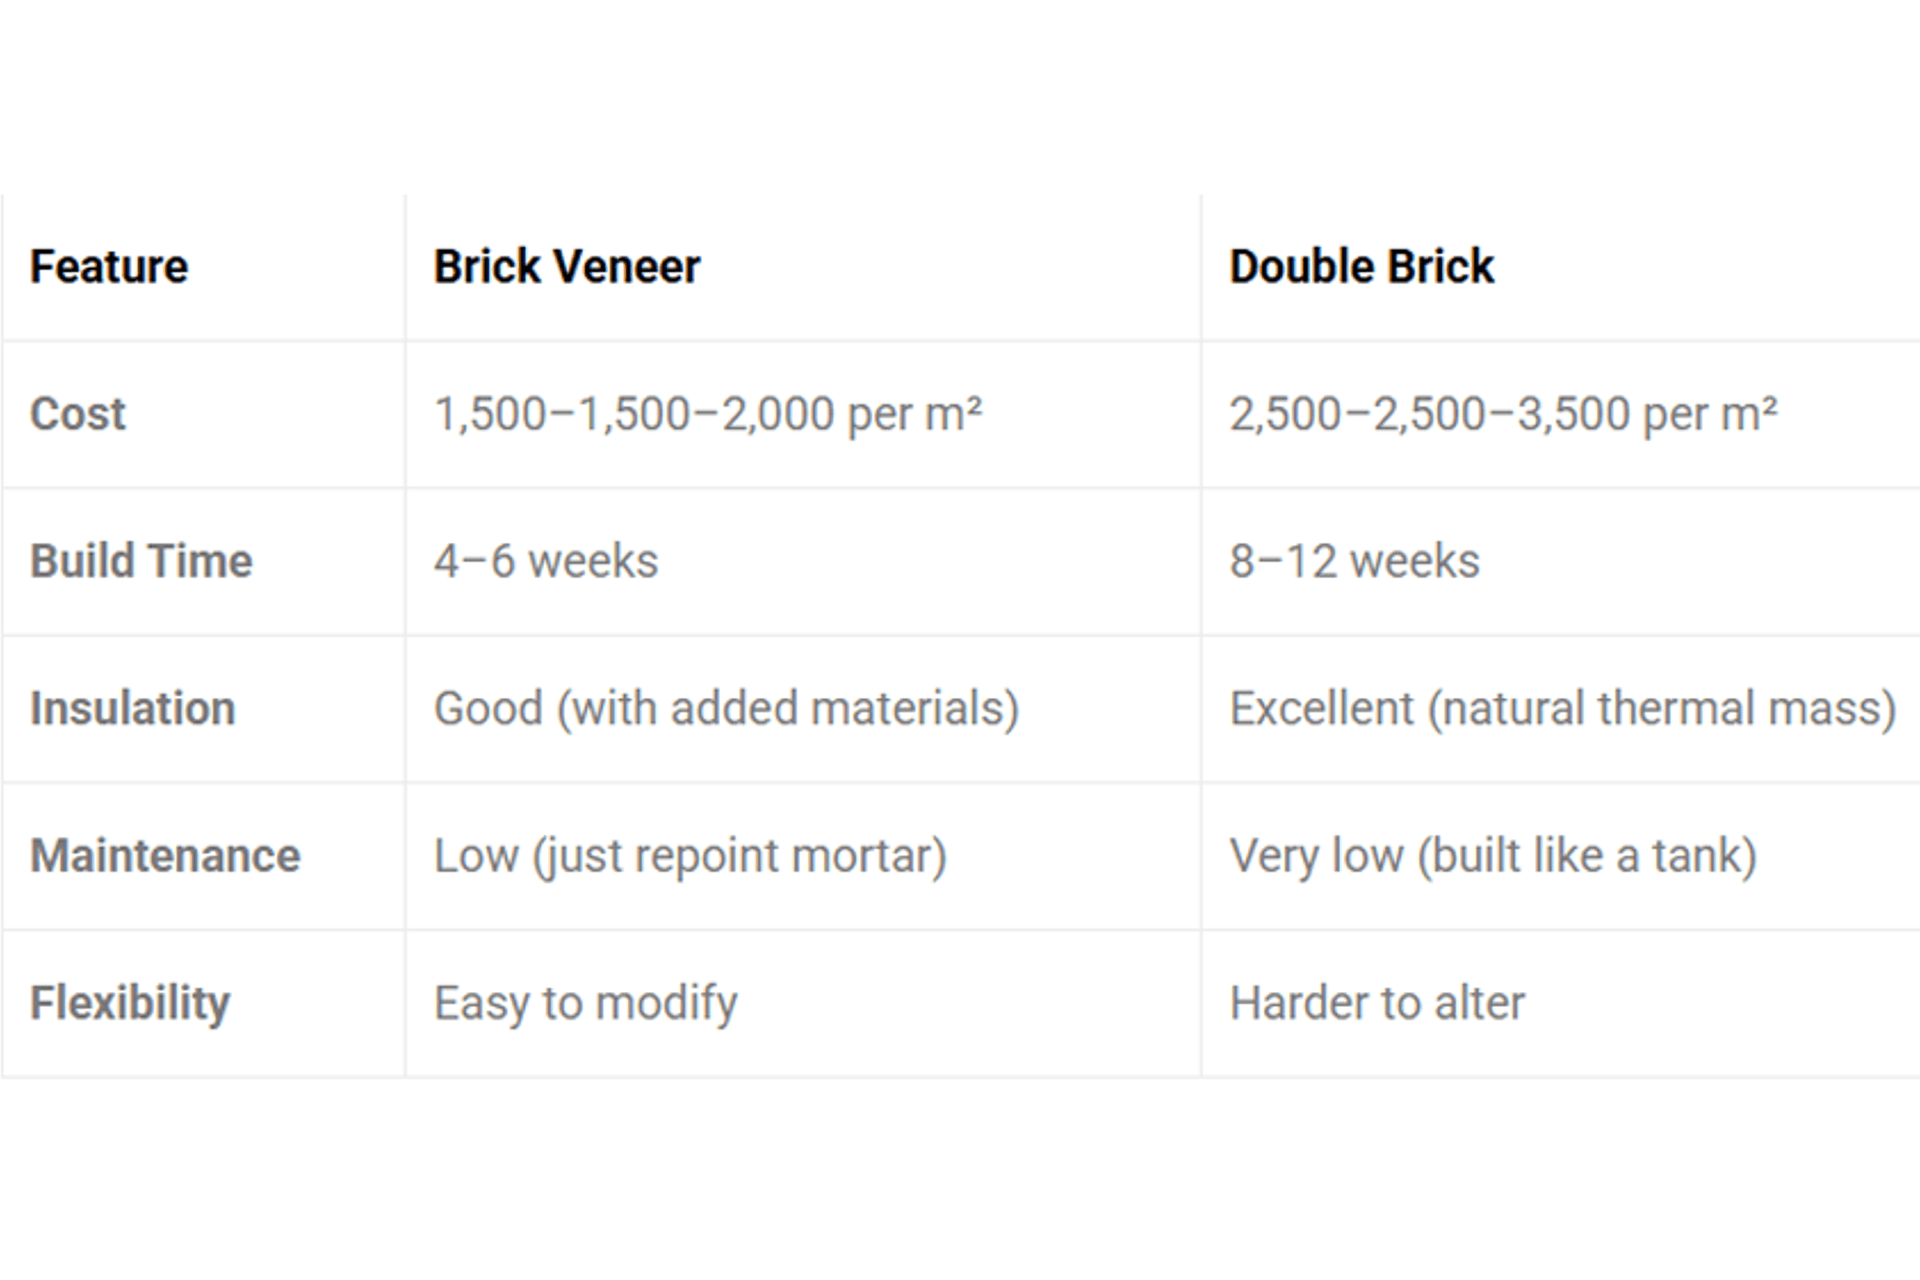Click the 4–6 weeks cell
1920x1280 pixels.
click(x=546, y=561)
